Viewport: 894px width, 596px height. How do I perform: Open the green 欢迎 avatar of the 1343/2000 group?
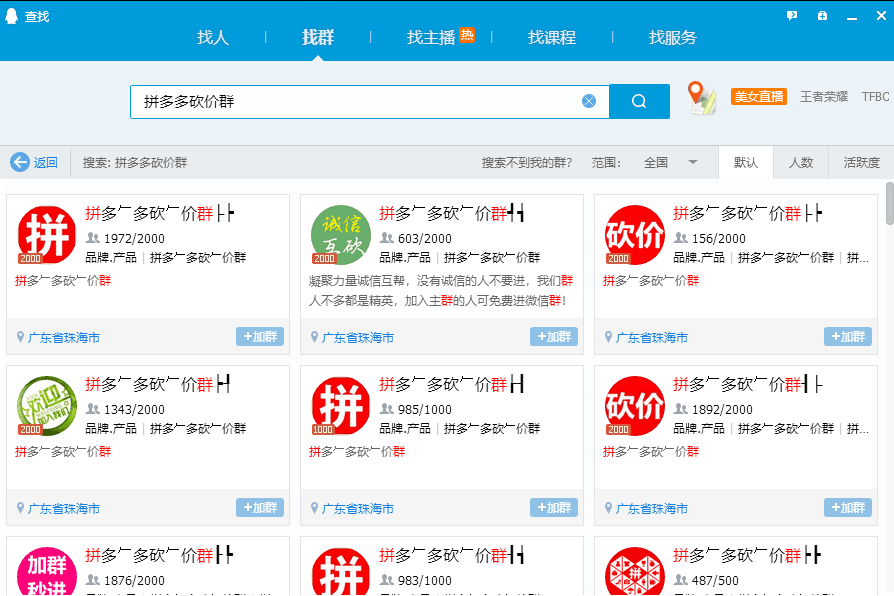point(47,406)
